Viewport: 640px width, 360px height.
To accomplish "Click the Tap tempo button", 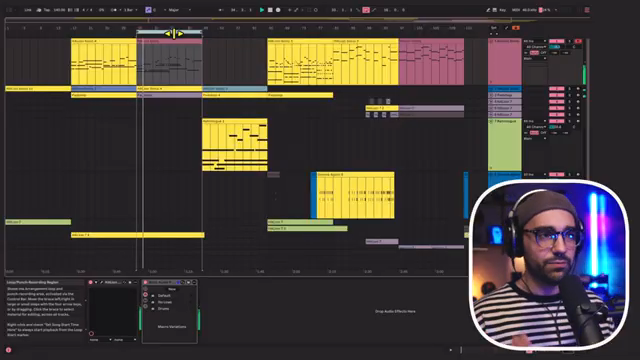I will [x=47, y=10].
